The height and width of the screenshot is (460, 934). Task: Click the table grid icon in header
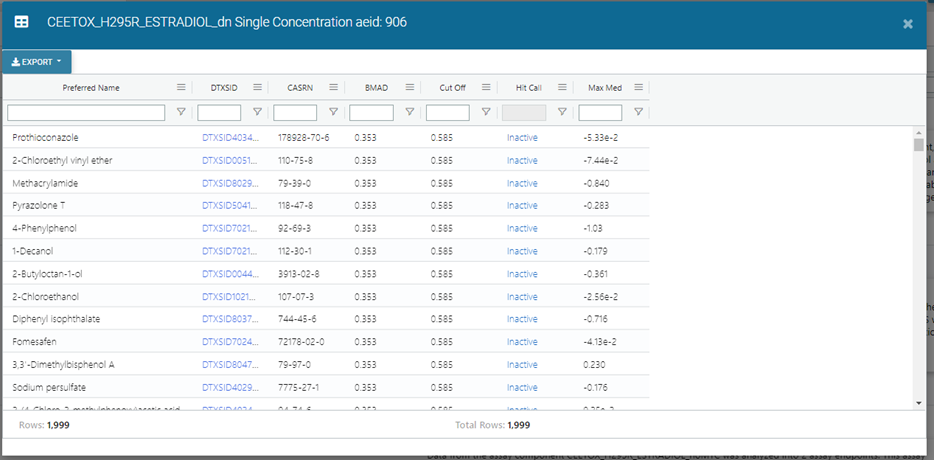tap(21, 22)
